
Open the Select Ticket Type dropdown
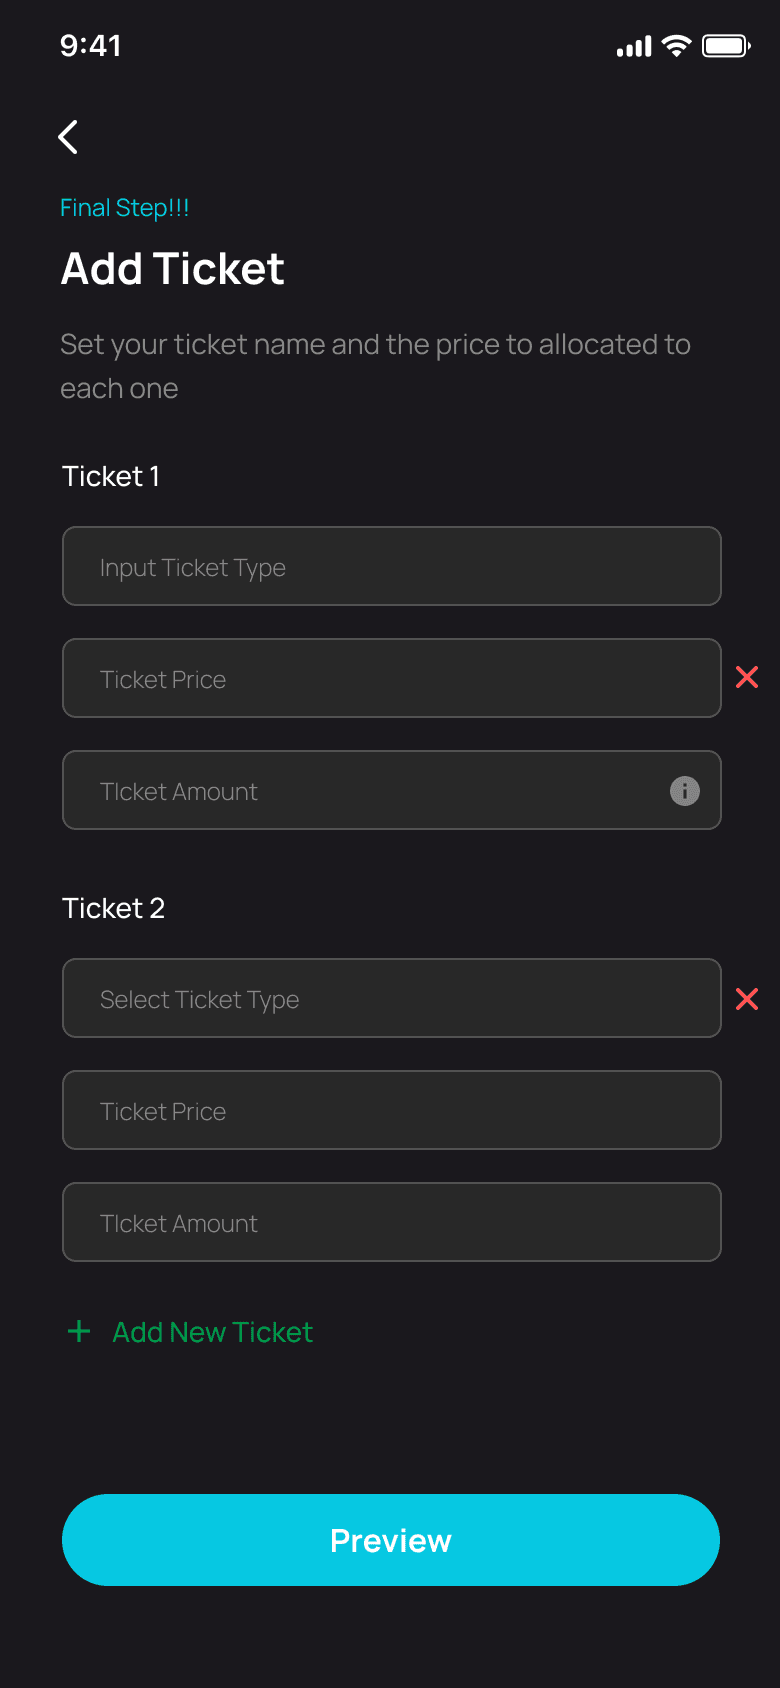[391, 998]
